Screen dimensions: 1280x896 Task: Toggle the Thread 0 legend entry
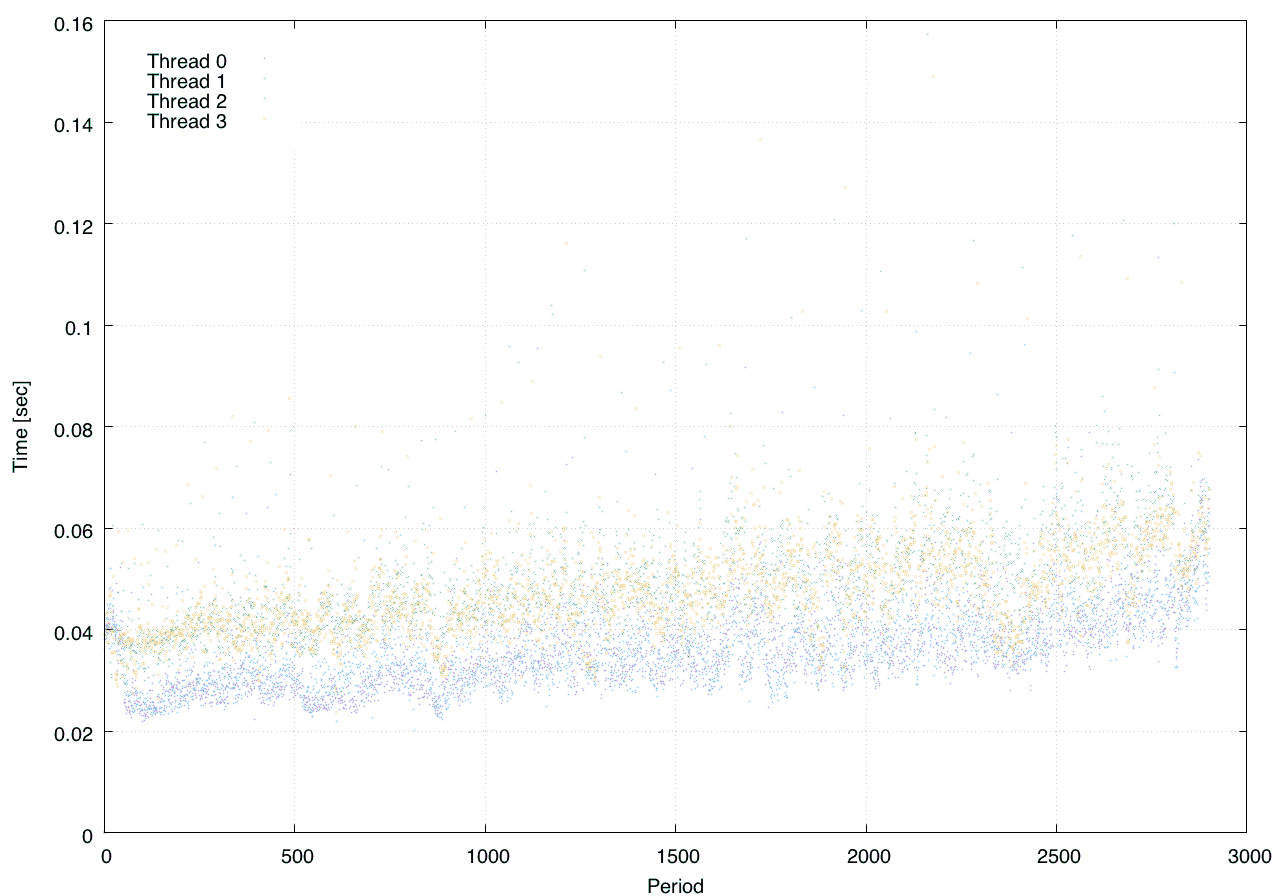pos(186,61)
